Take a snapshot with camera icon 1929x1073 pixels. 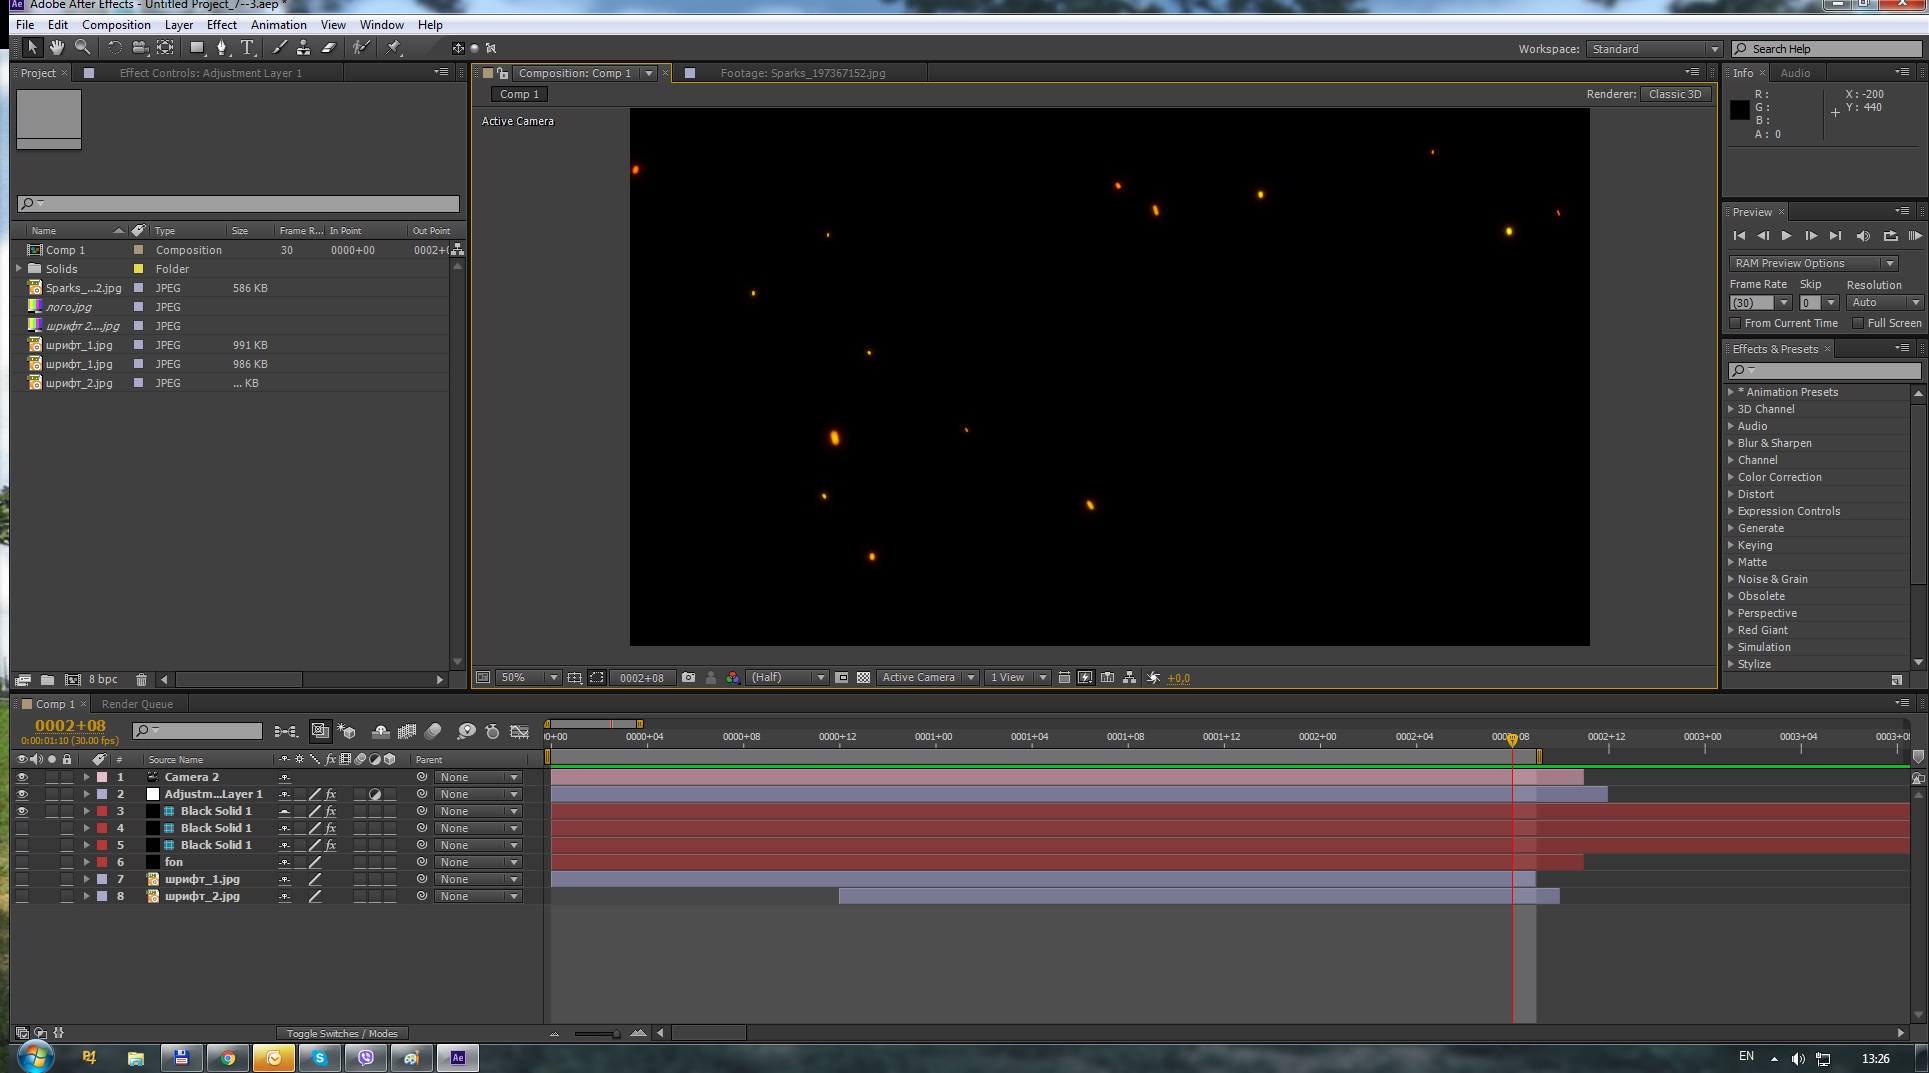688,677
